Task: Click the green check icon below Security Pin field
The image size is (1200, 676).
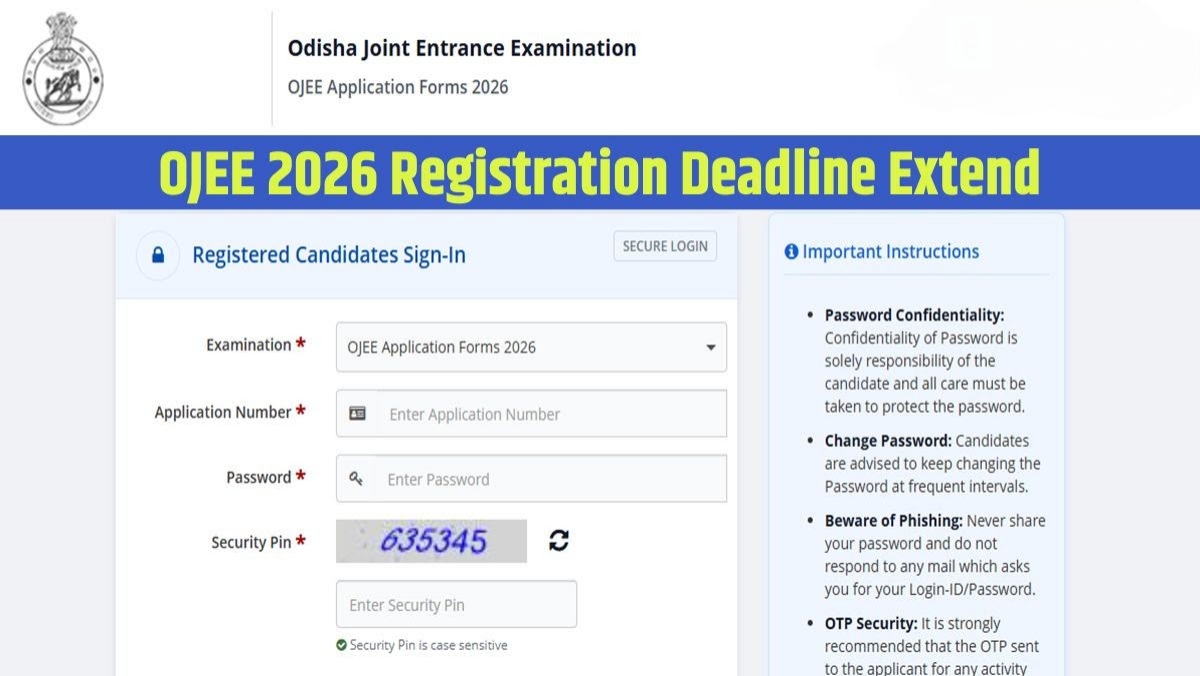Action: point(343,645)
